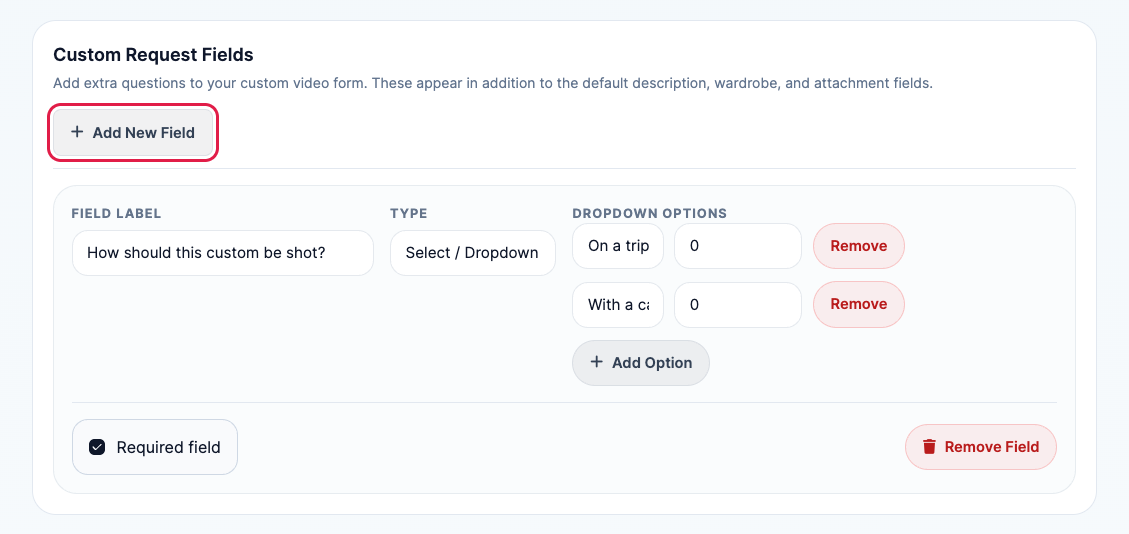Click the Add Option button
Image resolution: width=1129 pixels, height=534 pixels.
[641, 363]
